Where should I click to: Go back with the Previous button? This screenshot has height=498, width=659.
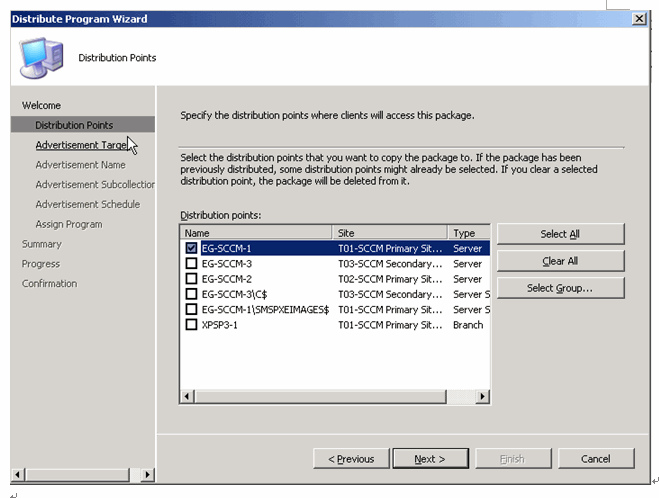click(351, 458)
